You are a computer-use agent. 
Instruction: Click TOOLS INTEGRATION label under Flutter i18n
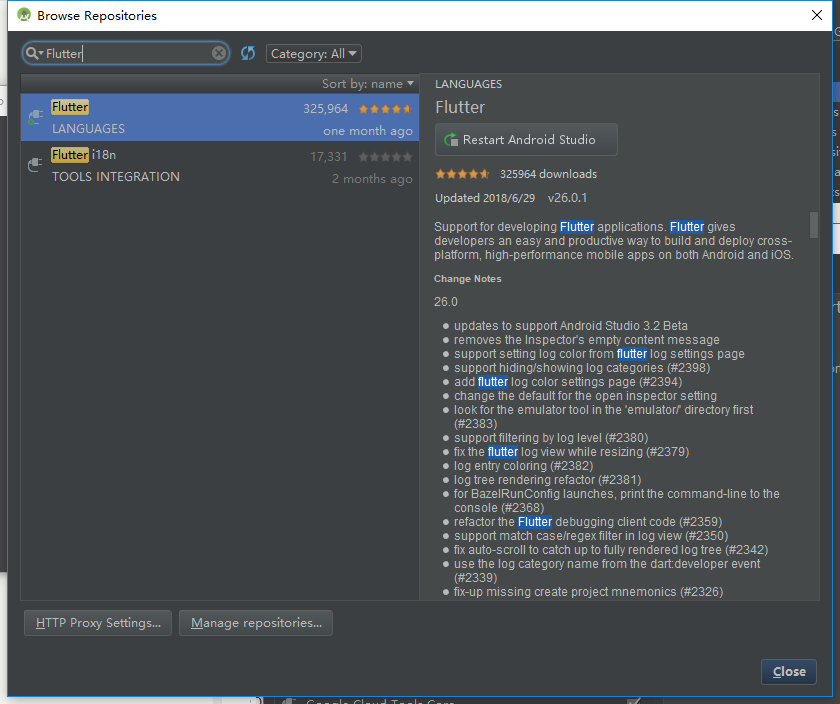[x=116, y=177]
